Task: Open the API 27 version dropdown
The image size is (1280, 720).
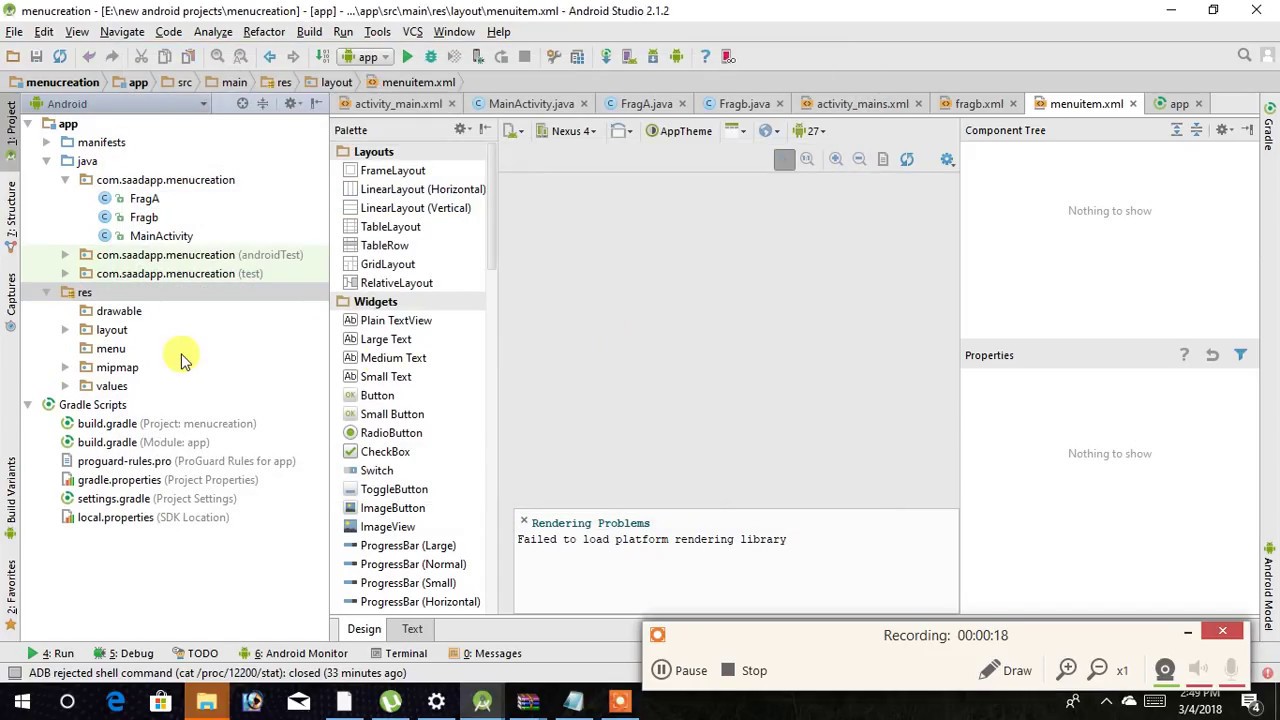Action: tap(810, 131)
